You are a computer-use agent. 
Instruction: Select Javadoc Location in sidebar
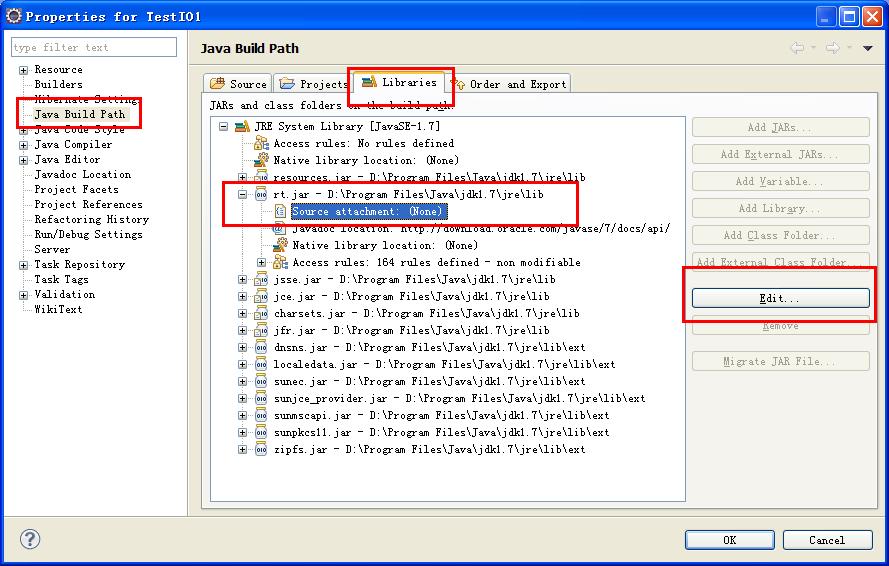click(83, 174)
